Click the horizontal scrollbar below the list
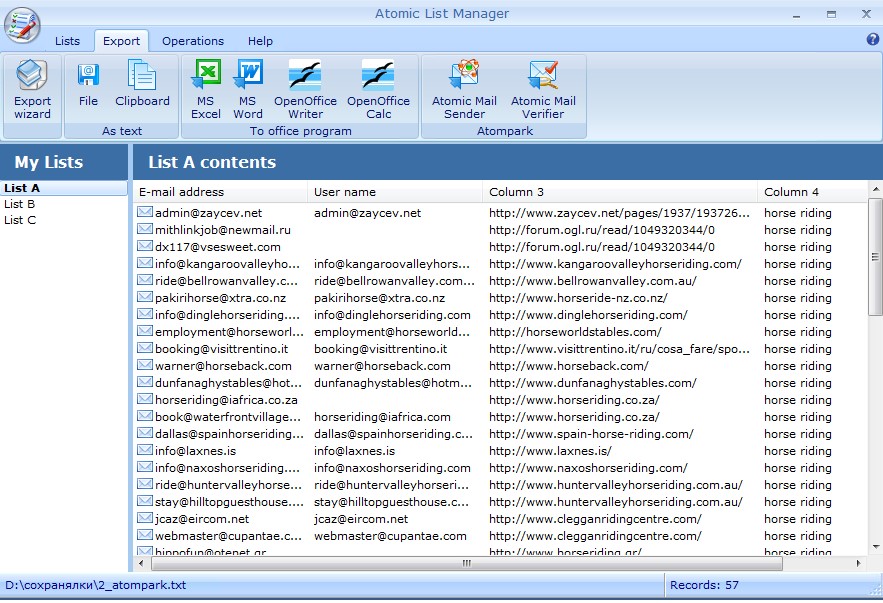The height and width of the screenshot is (603, 883). click(x=465, y=564)
